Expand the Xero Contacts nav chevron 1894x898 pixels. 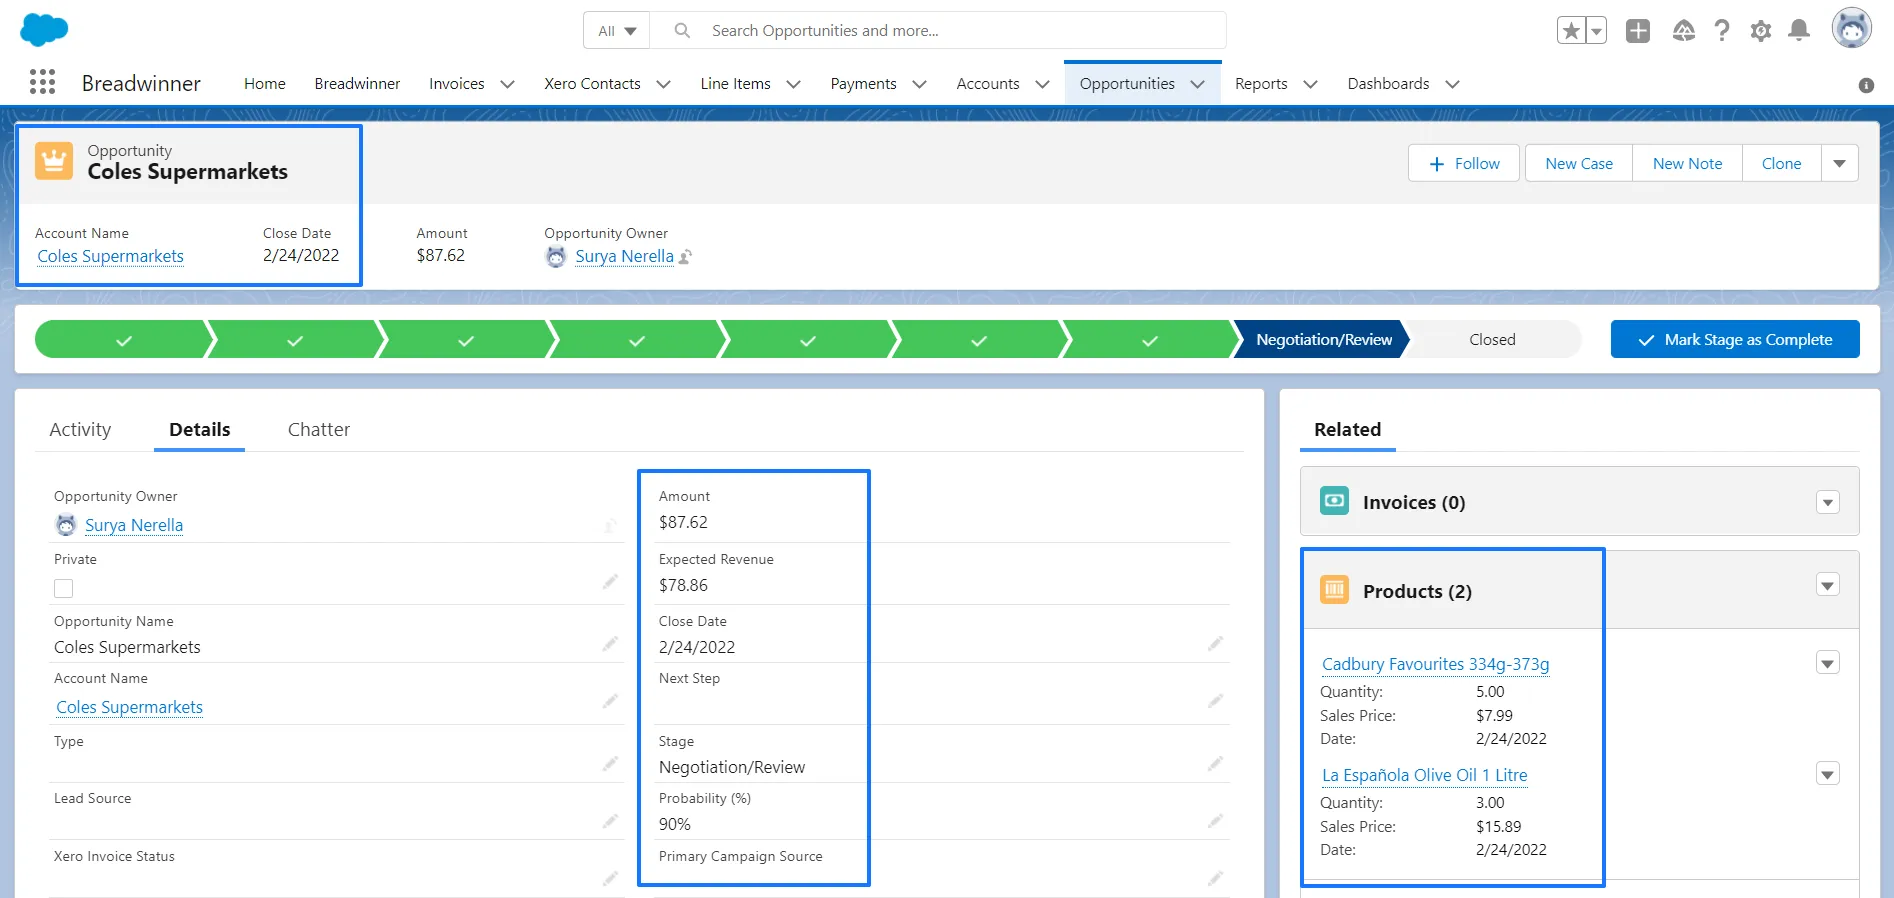coord(663,84)
